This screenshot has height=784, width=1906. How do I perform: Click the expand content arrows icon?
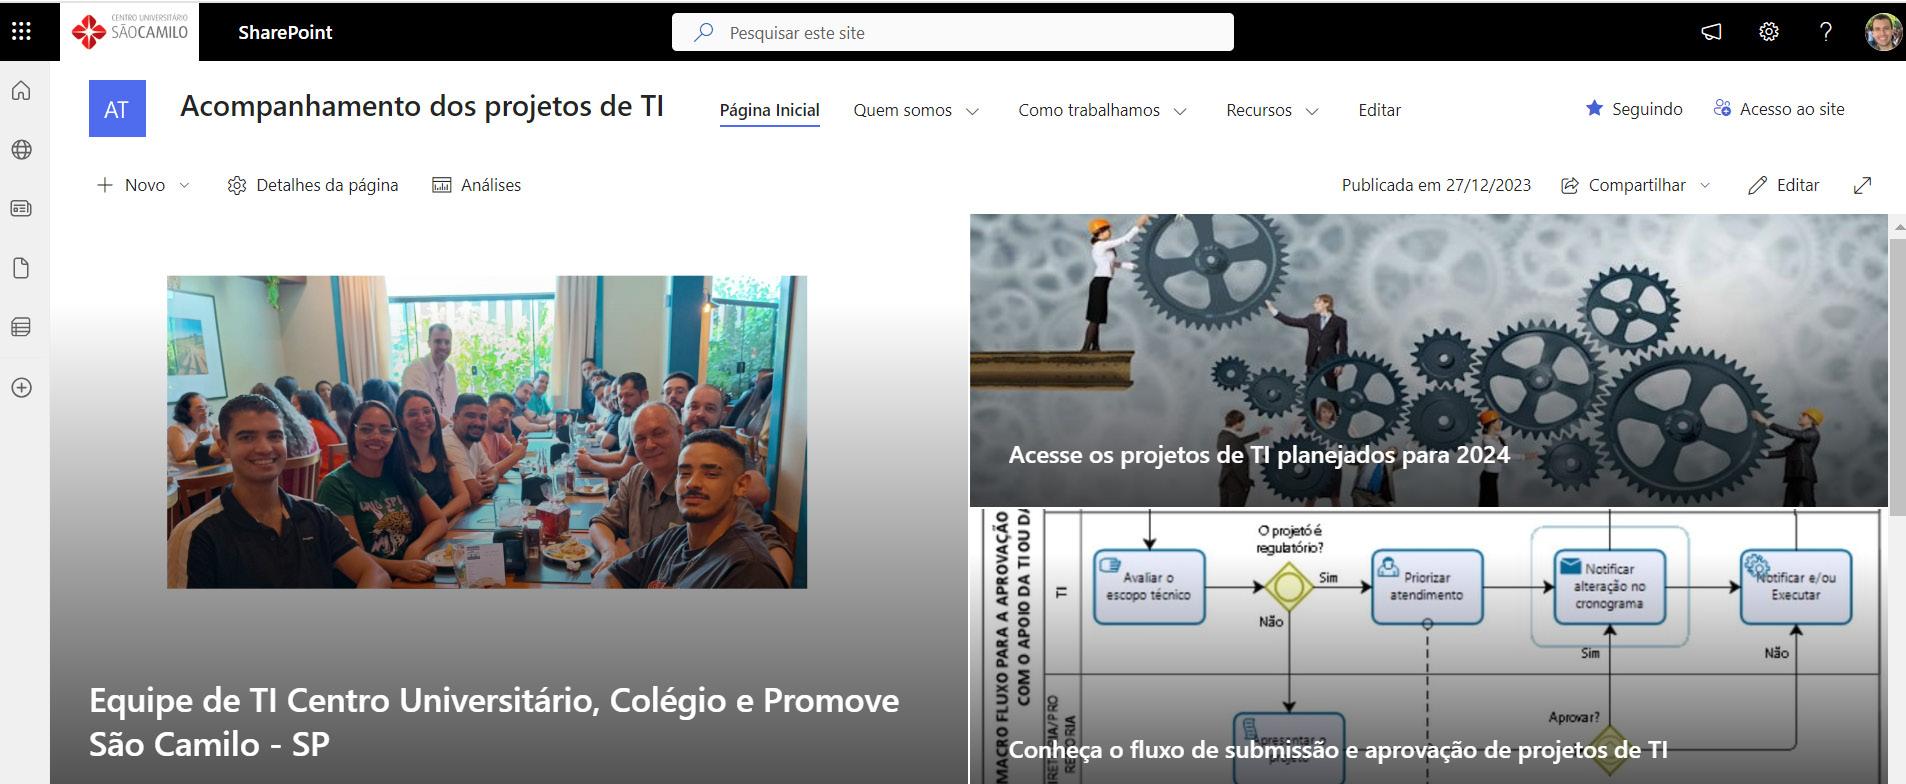(x=1862, y=185)
